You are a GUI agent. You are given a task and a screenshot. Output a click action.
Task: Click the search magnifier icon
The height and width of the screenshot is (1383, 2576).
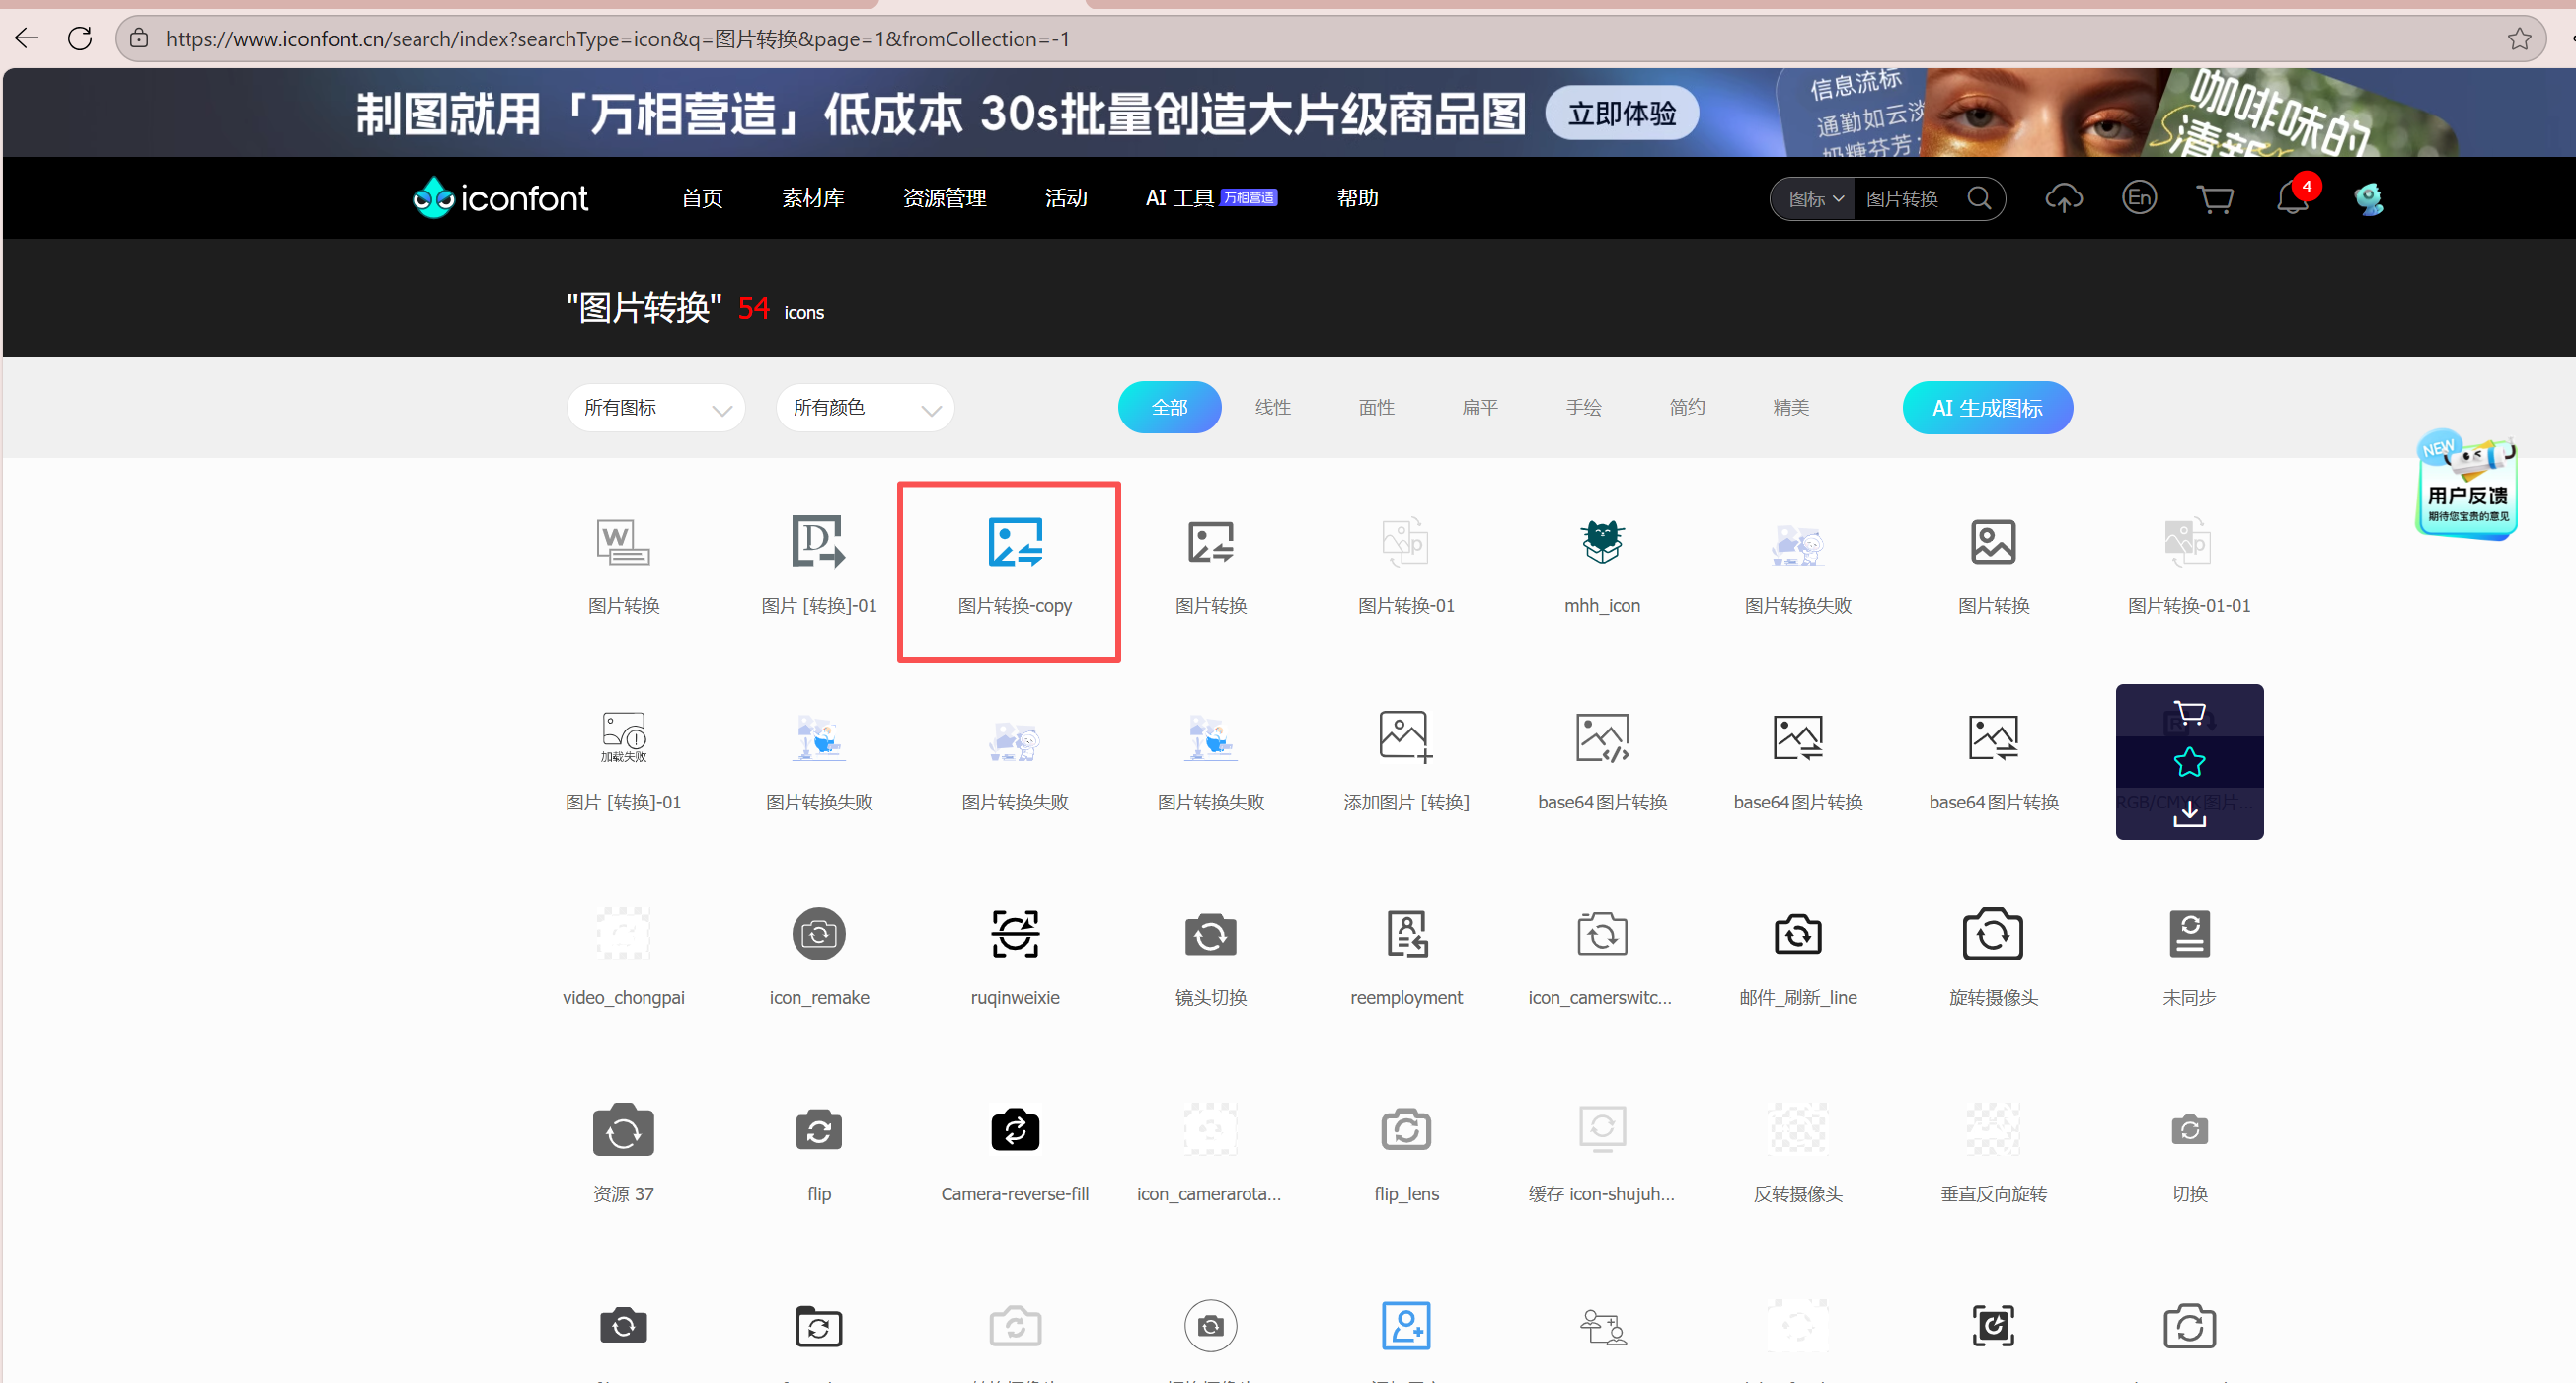[x=1979, y=198]
